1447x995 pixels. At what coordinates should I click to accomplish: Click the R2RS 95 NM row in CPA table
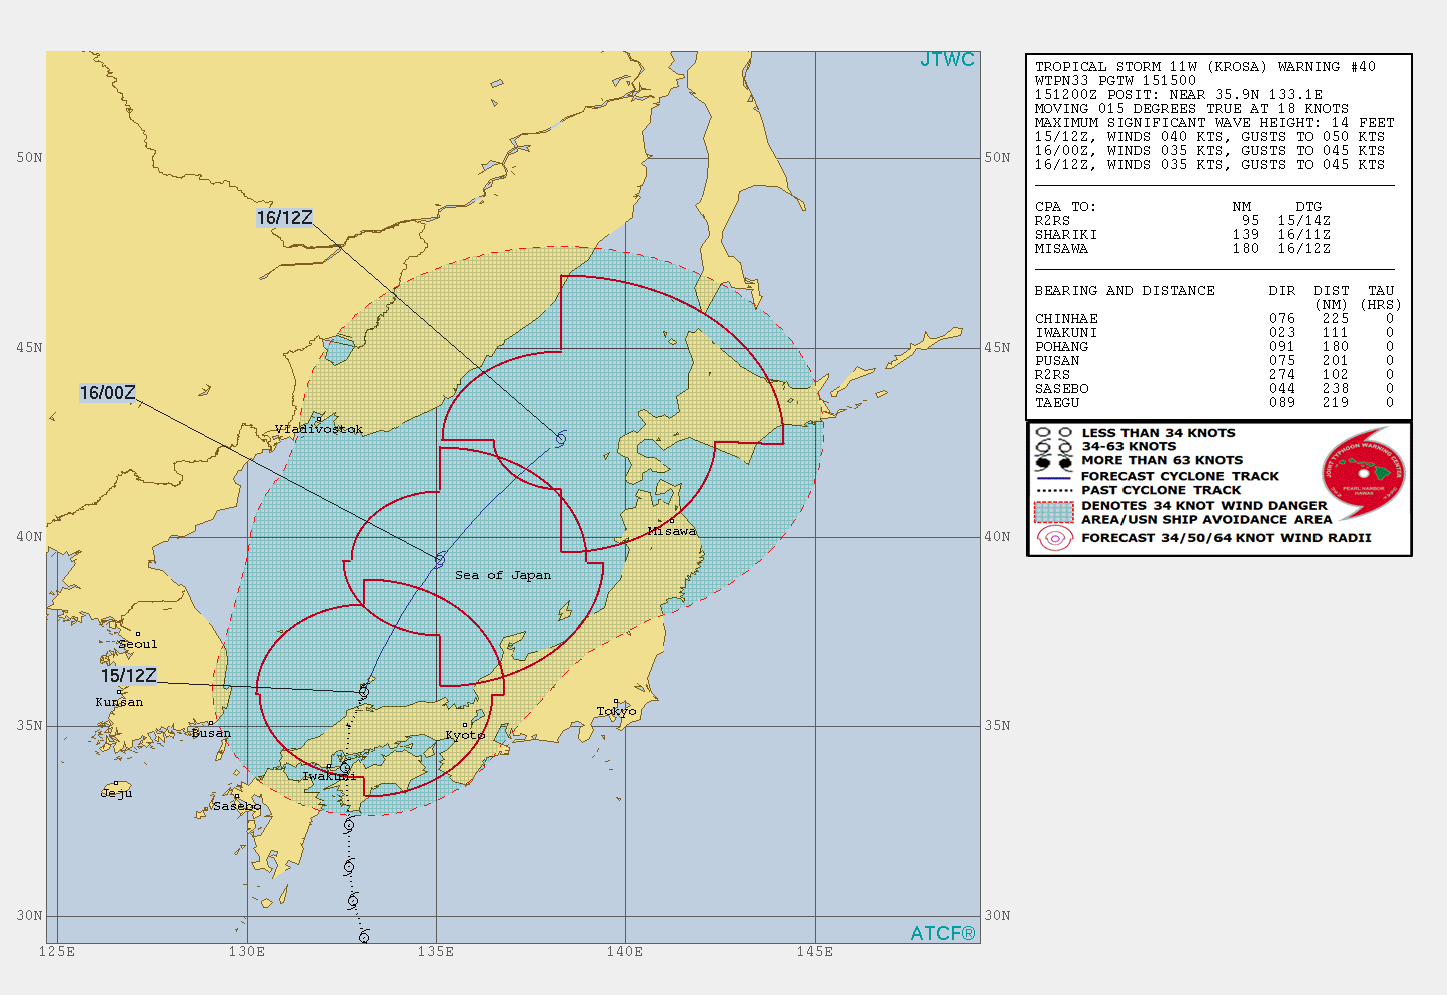(1183, 221)
